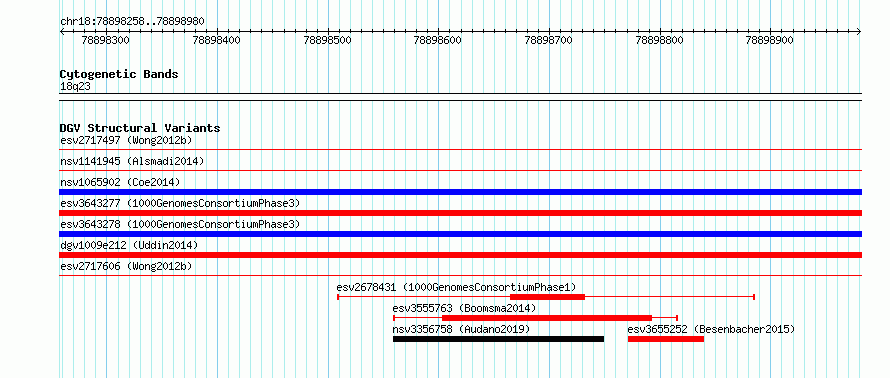This screenshot has width=890, height=378.
Task: Open variant esv2717606 (Wong2012b) label
Action: pos(126,266)
